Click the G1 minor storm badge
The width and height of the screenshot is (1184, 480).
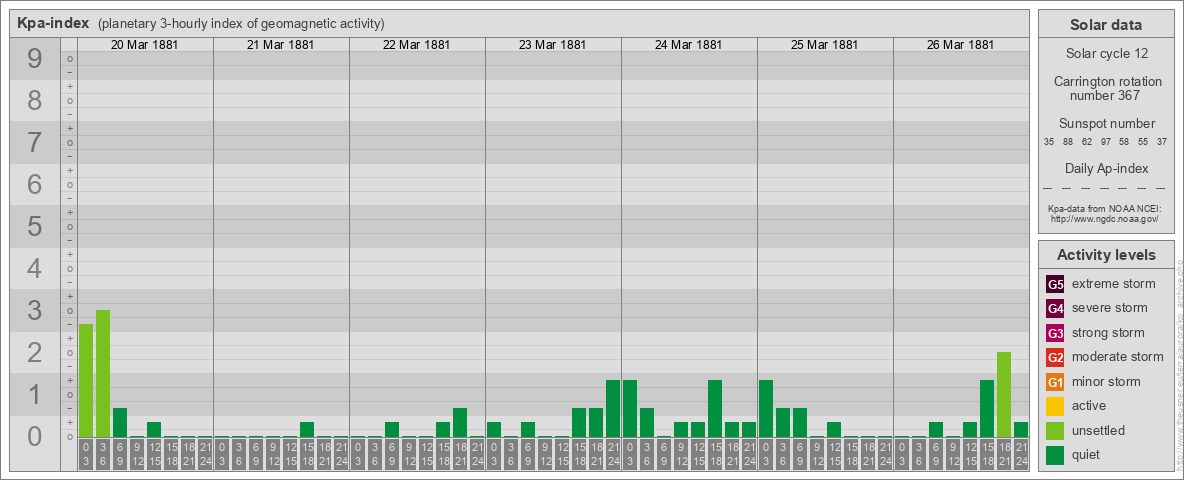(1055, 382)
